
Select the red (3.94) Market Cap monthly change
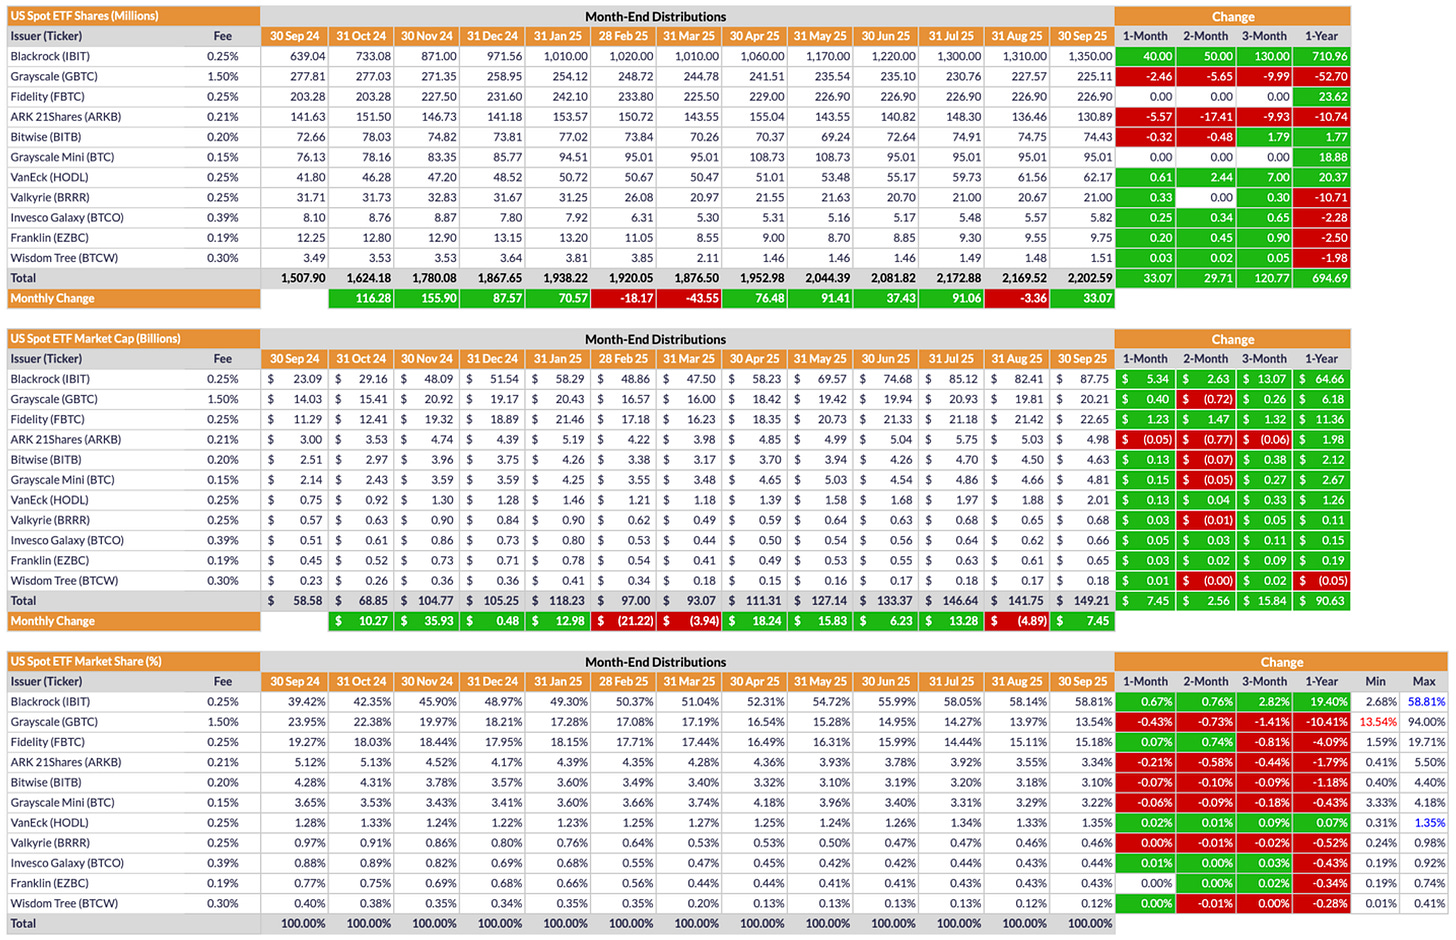(x=688, y=621)
